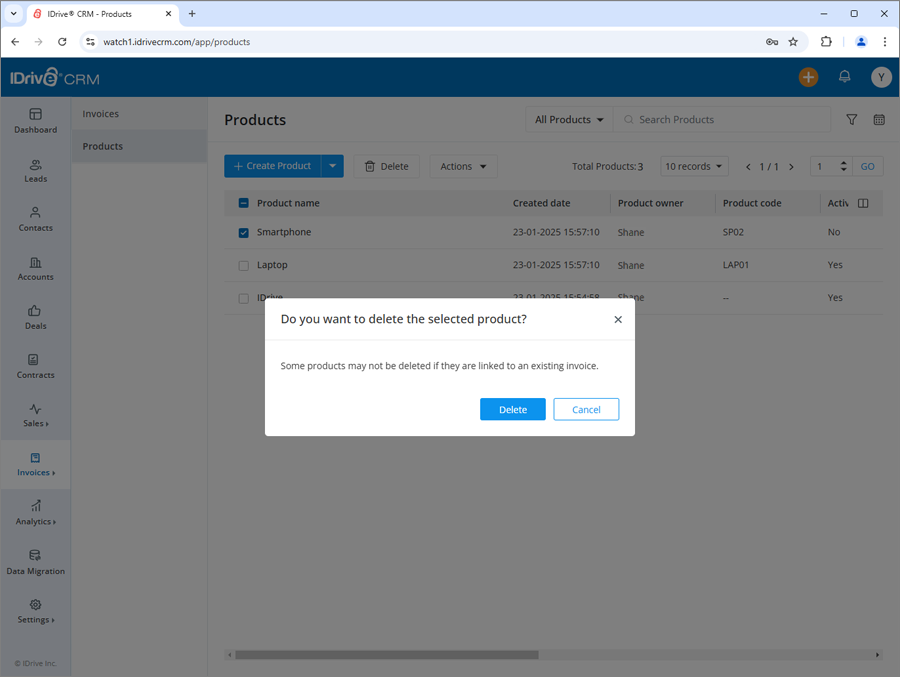The width and height of the screenshot is (900, 677).
Task: Open the All Products dropdown
Action: click(568, 119)
